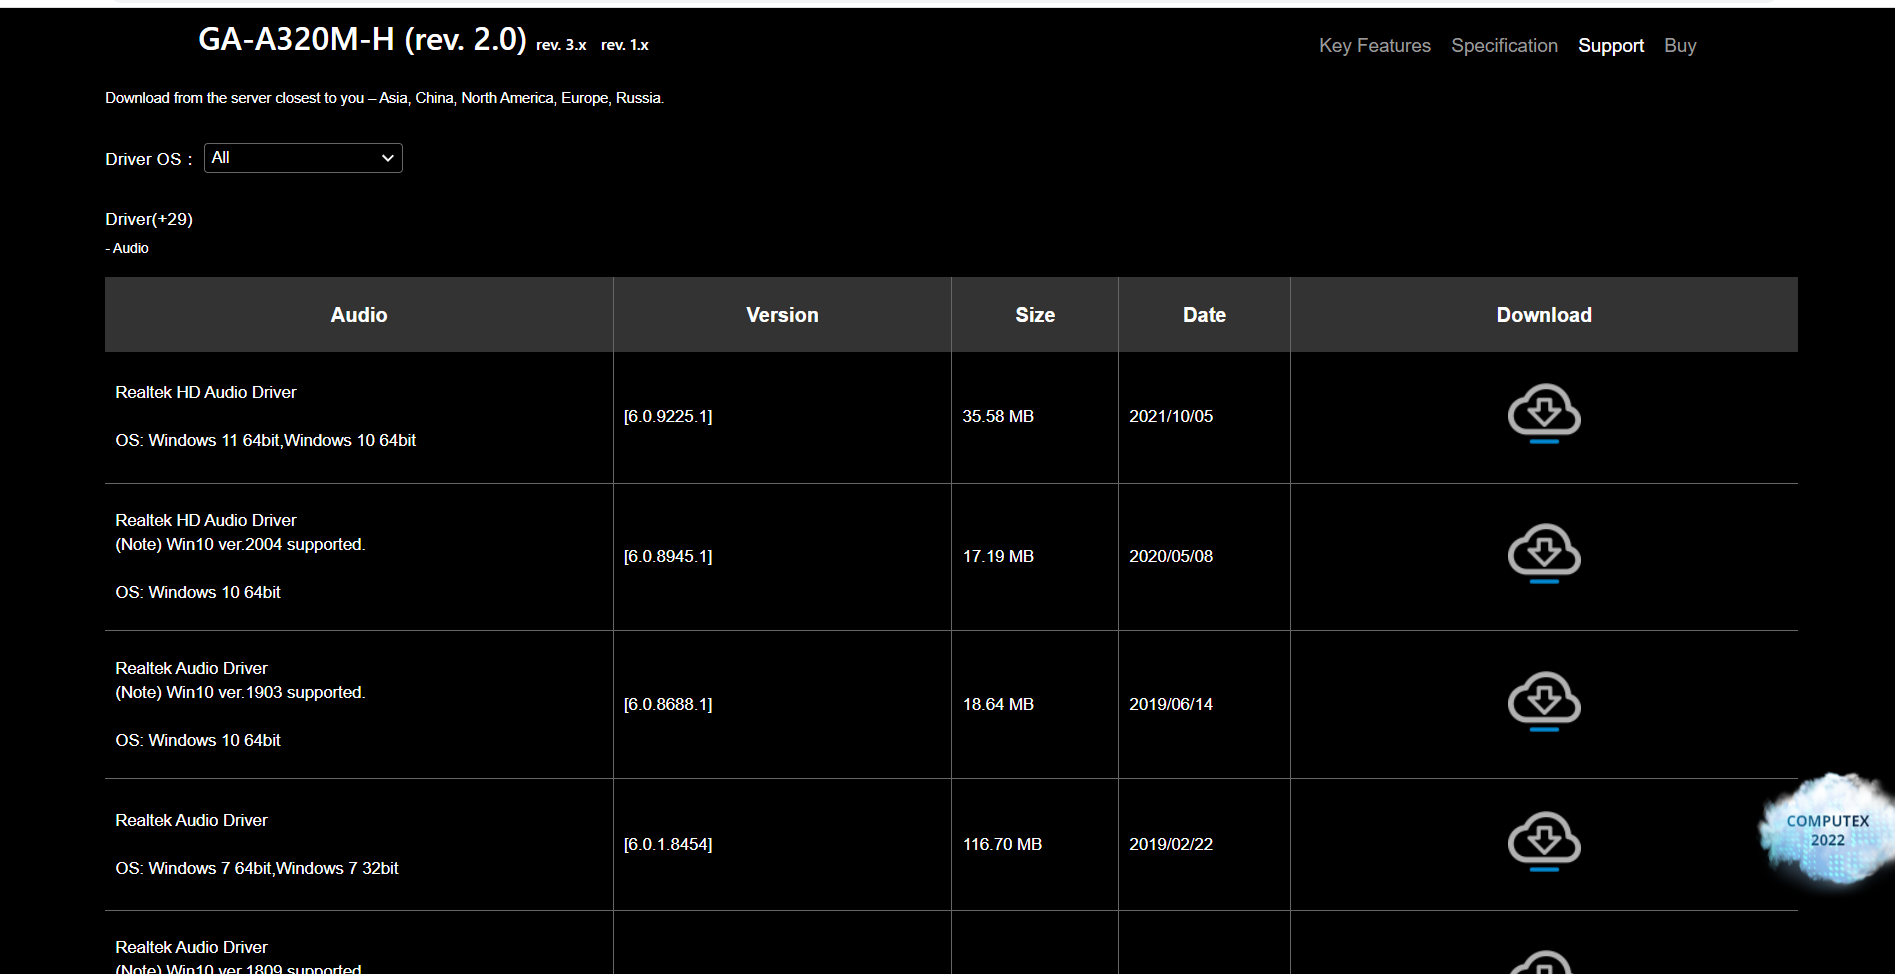
Task: Click the Driver(+29) section heading
Action: coord(149,219)
